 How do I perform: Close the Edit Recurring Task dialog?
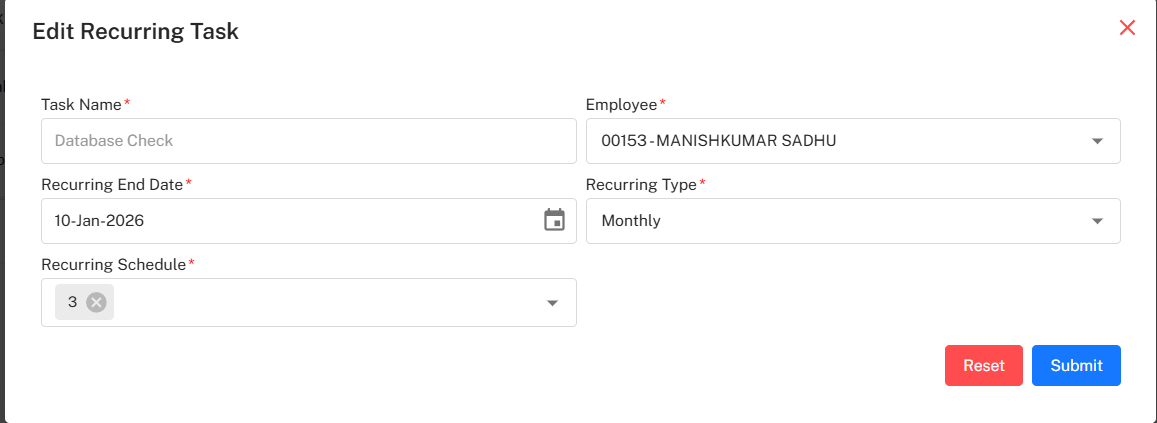tap(1127, 28)
